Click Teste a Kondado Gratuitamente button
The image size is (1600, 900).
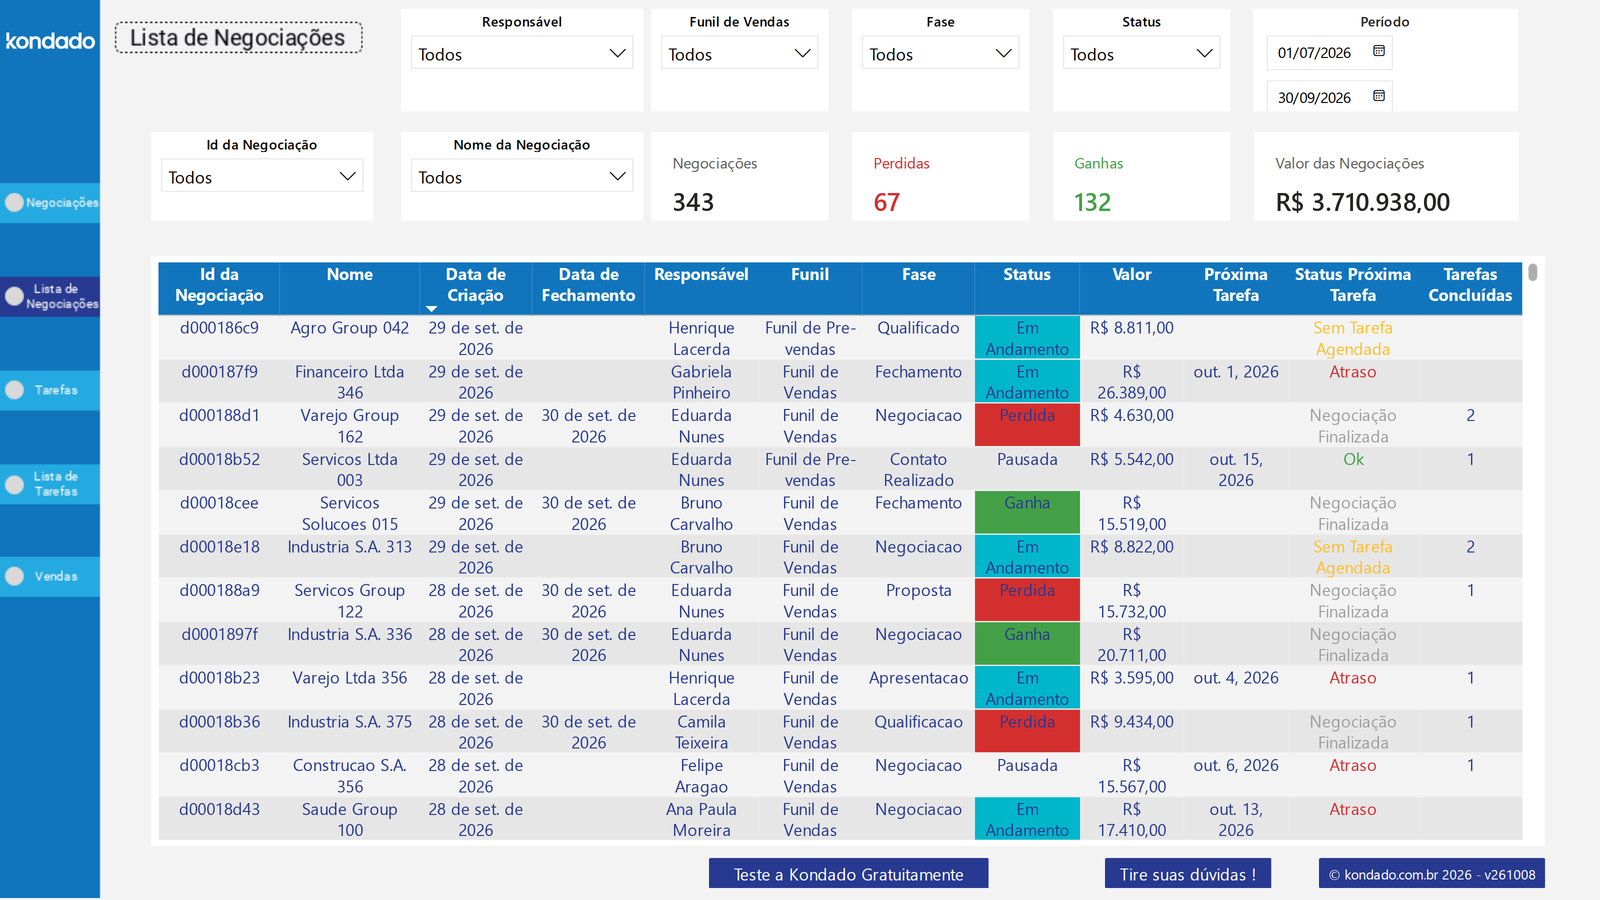pos(849,874)
